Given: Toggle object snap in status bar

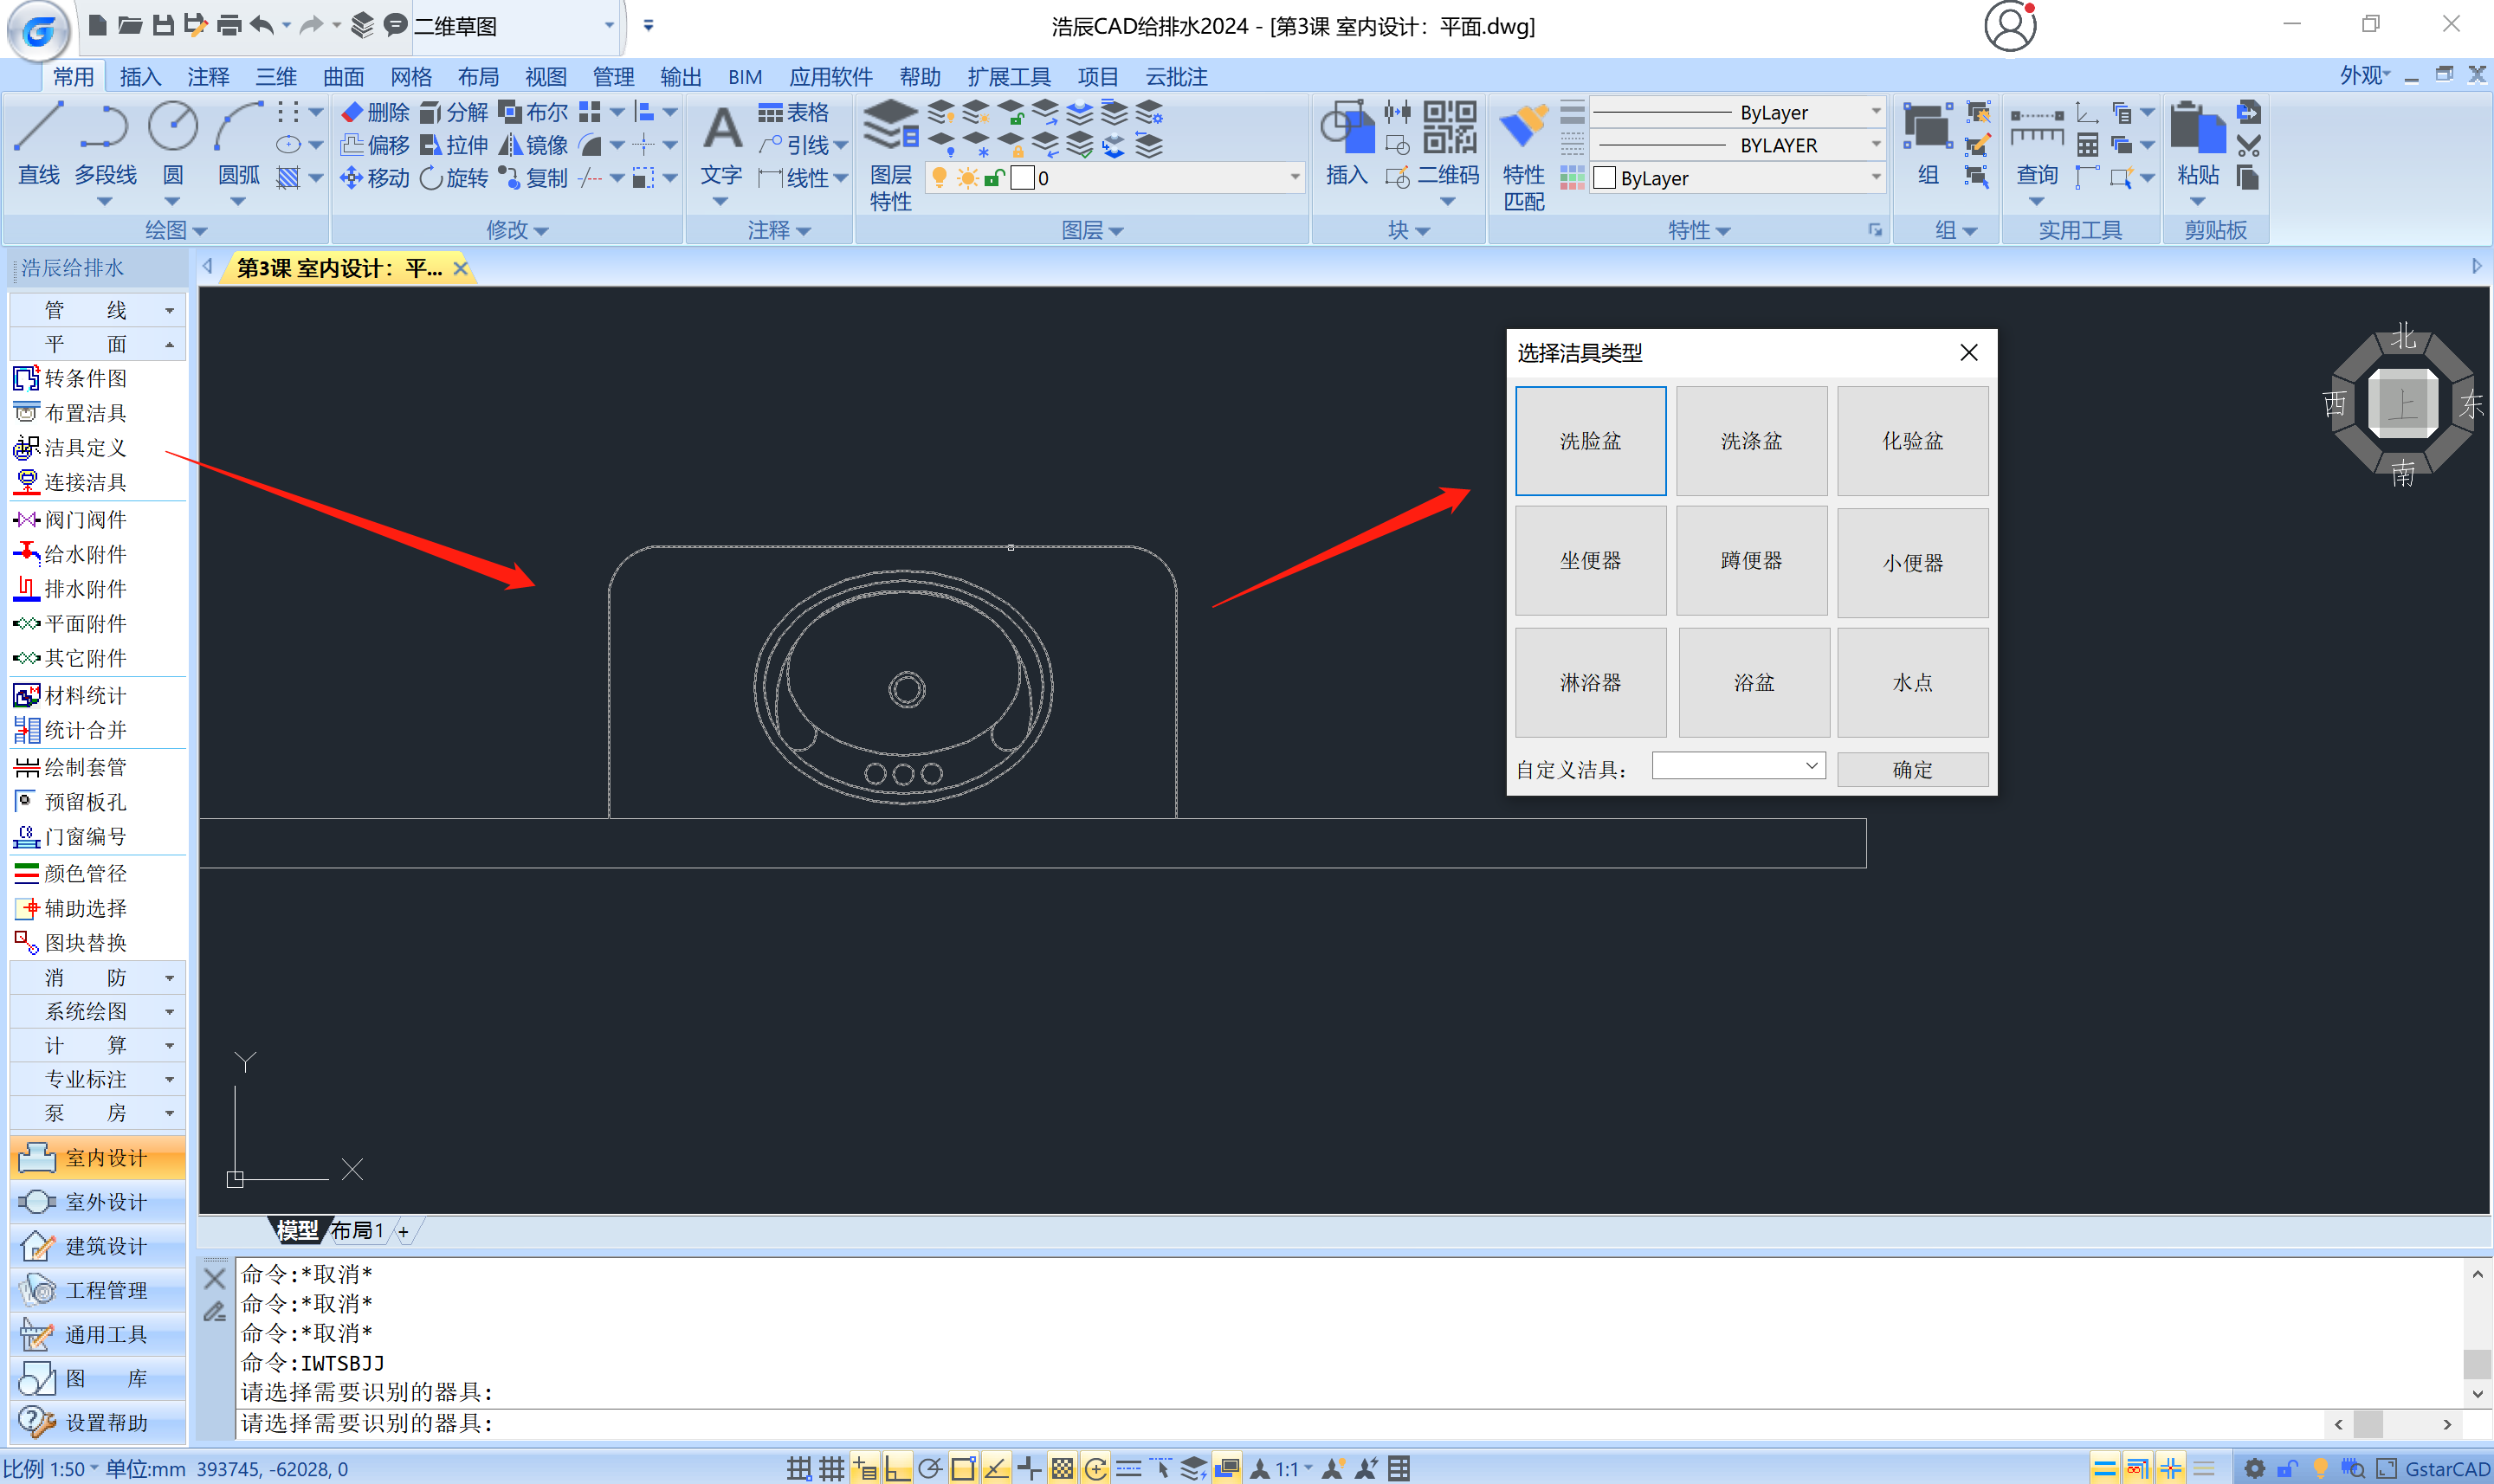Looking at the screenshot, I should point(963,1468).
